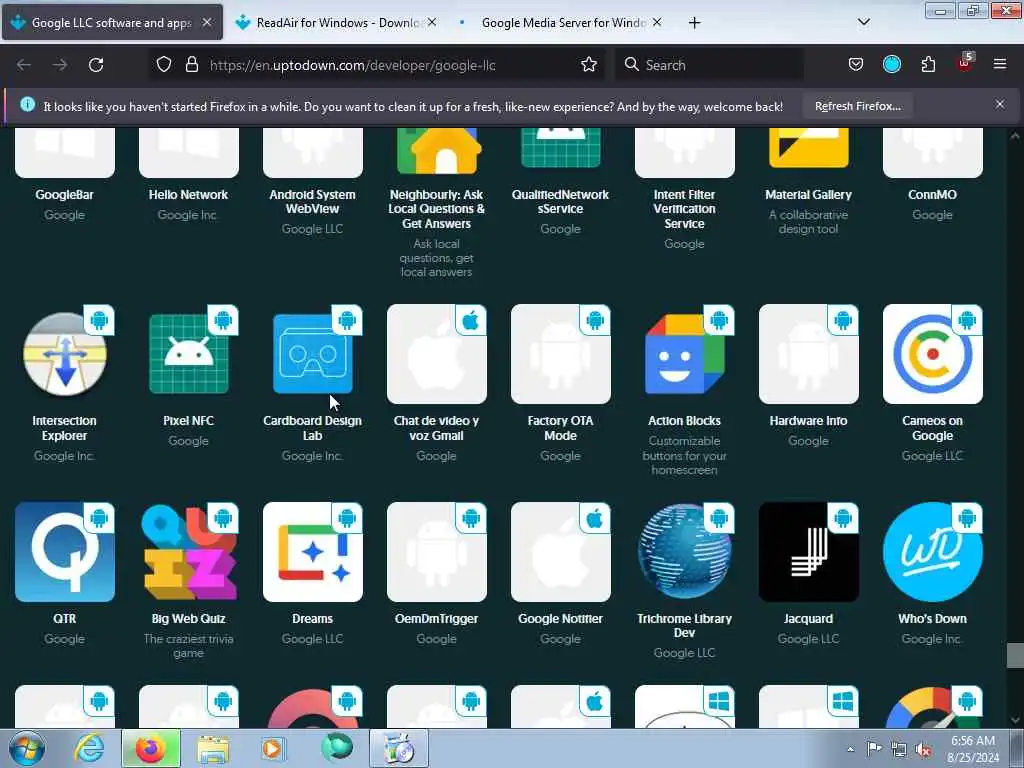Open the muted volume tray icon

(923, 750)
